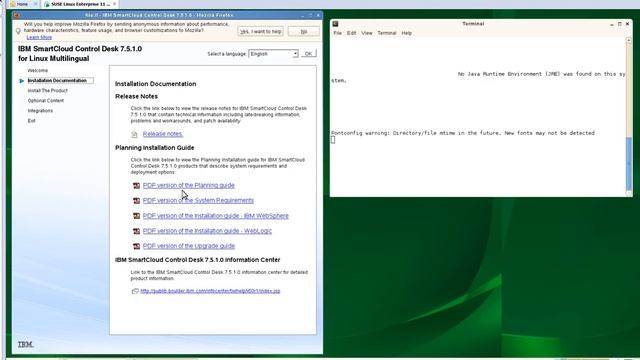
Task: Close the Terminal window
Action: pos(627,24)
